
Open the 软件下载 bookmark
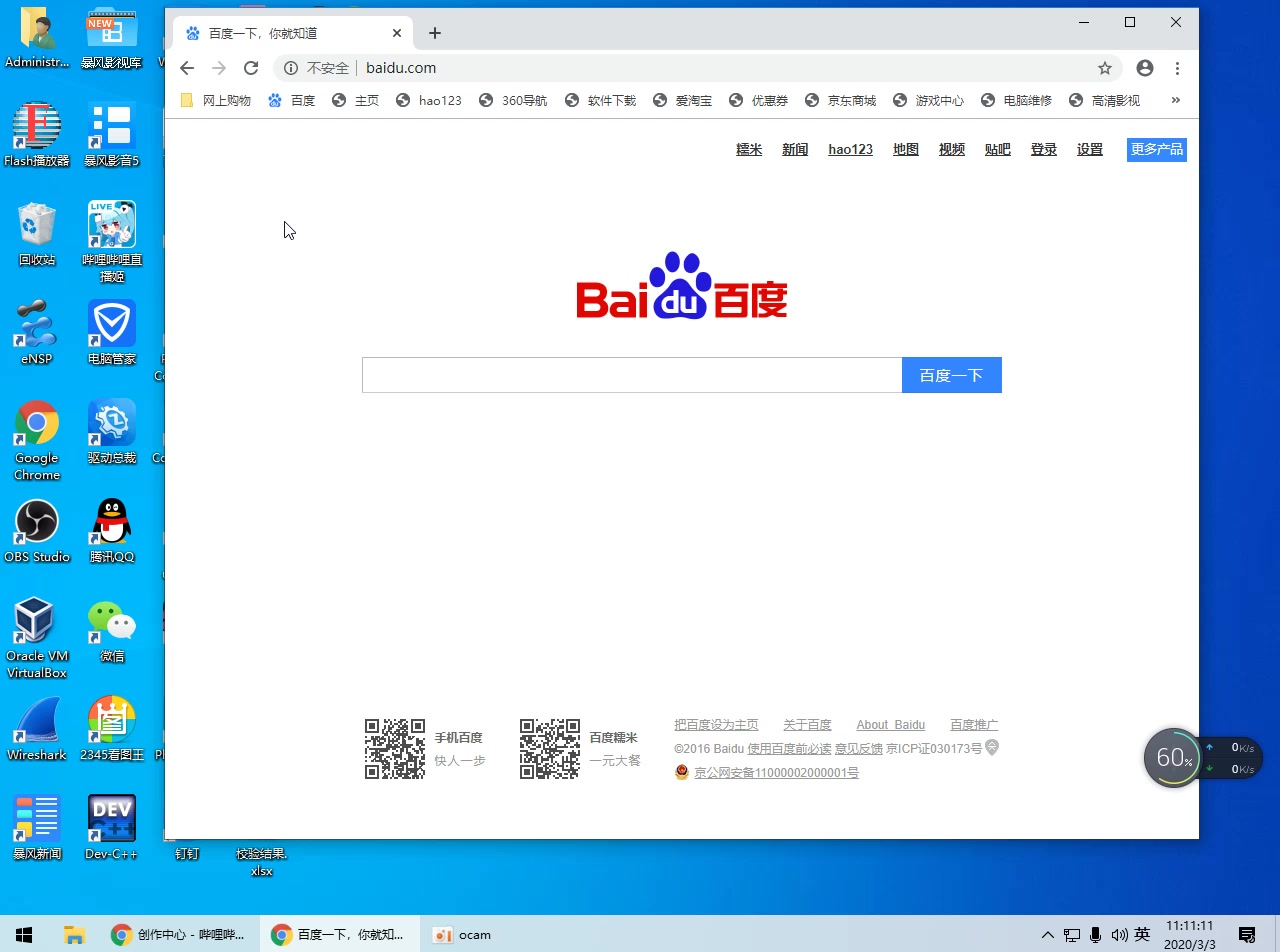(600, 100)
